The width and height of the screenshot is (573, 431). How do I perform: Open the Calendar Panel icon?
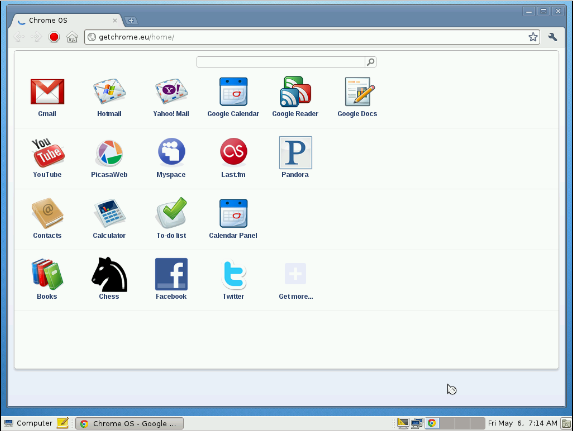[x=233, y=213]
